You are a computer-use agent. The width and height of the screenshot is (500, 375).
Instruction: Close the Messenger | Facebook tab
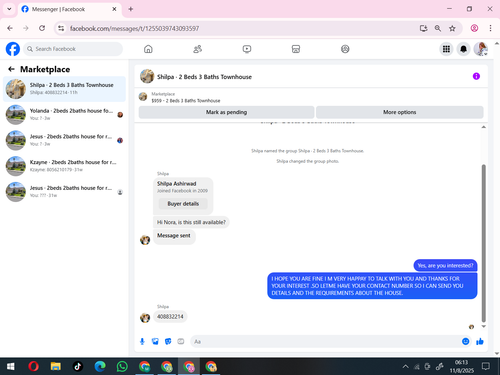pos(114,9)
